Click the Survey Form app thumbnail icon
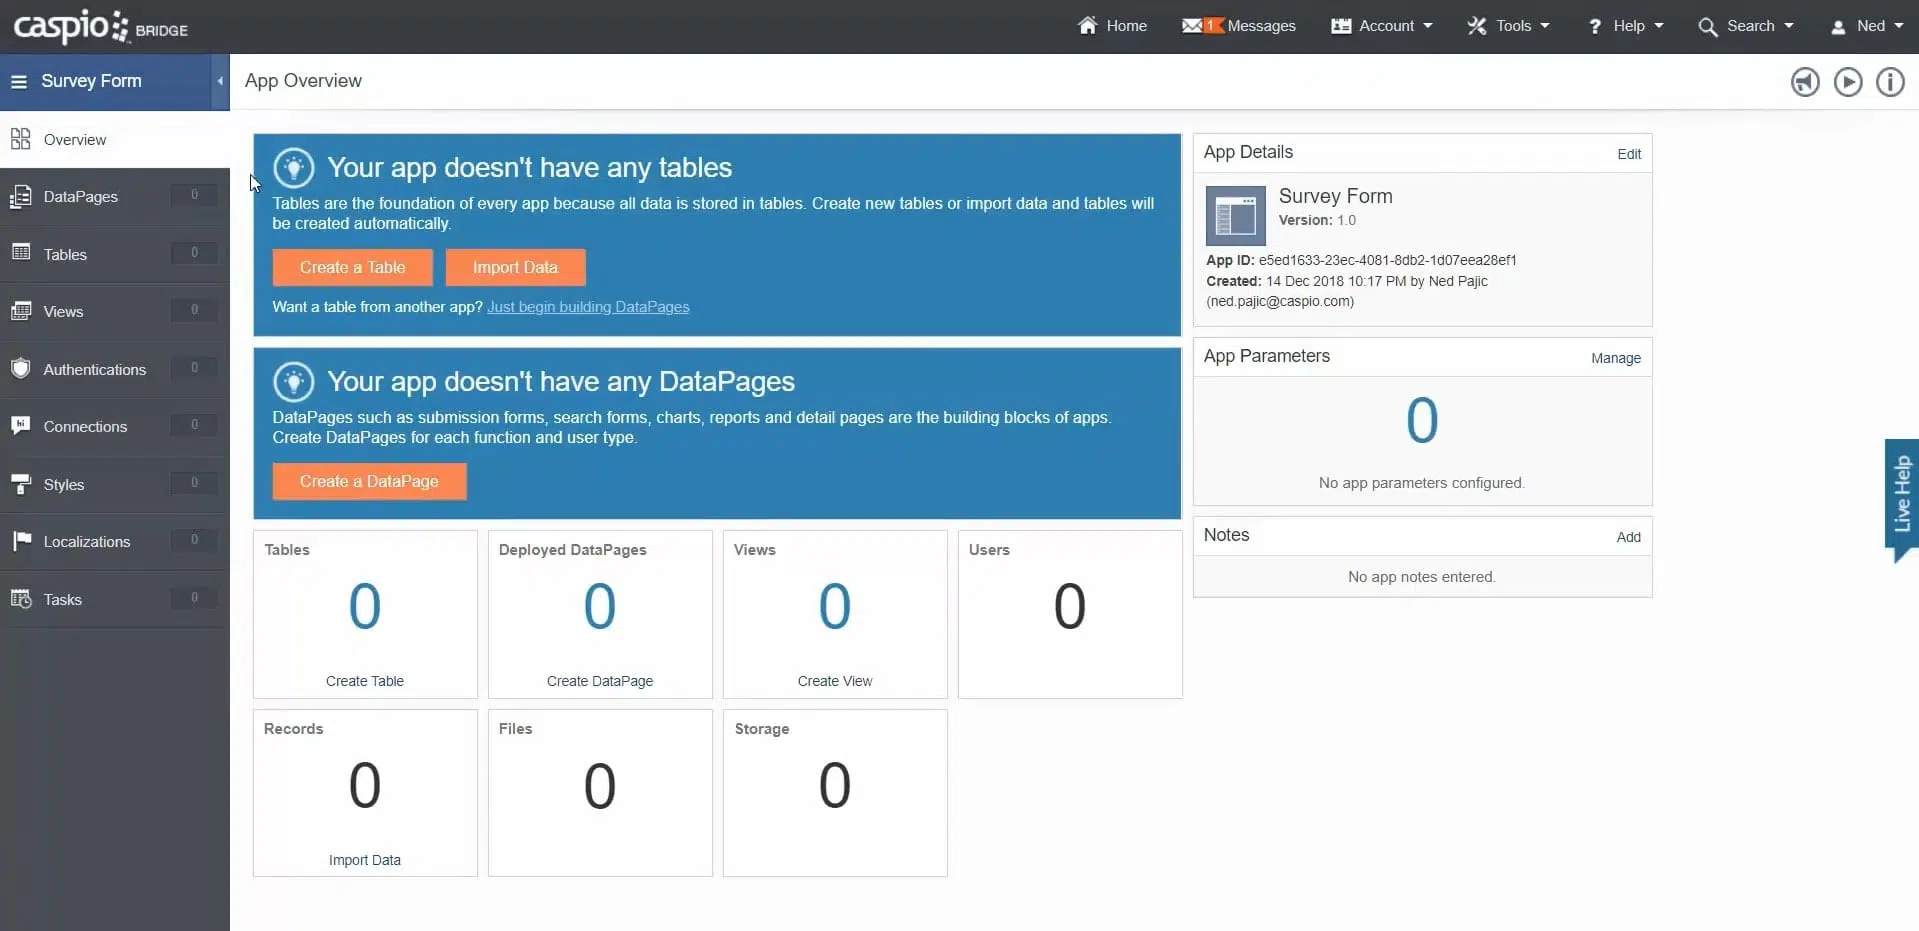This screenshot has width=1919, height=931. click(x=1235, y=216)
